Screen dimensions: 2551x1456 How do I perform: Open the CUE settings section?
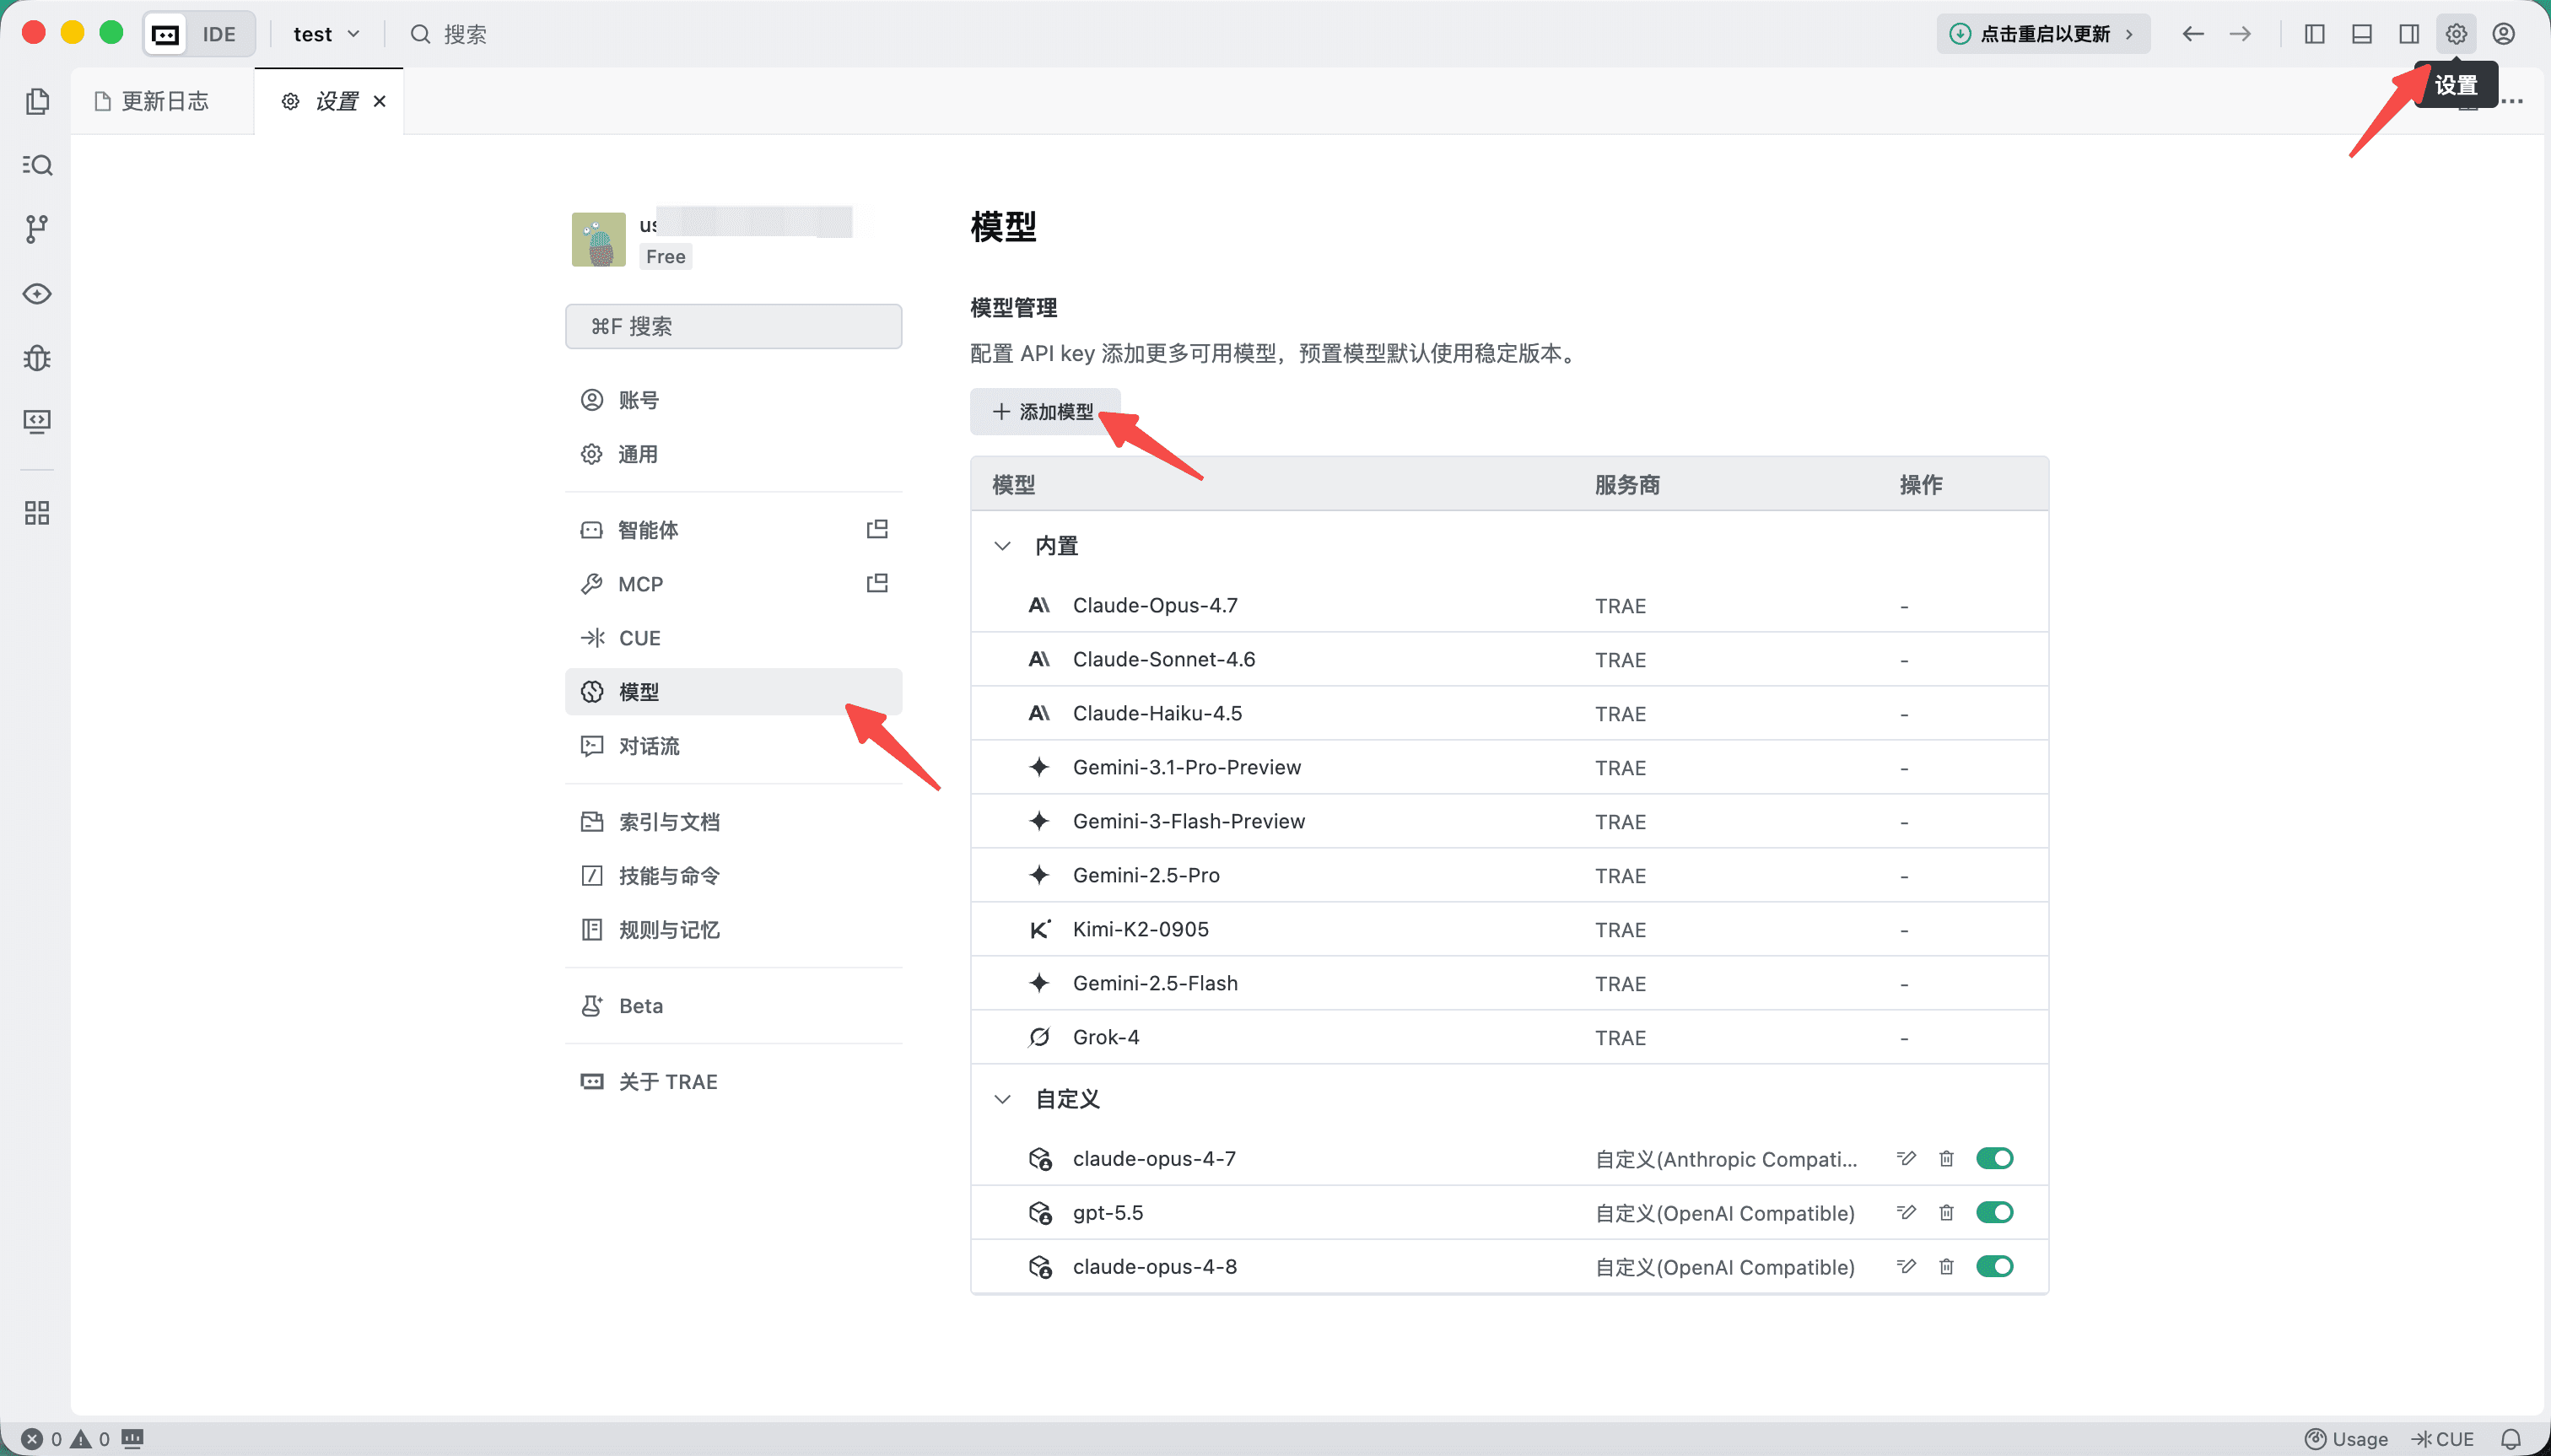(733, 637)
